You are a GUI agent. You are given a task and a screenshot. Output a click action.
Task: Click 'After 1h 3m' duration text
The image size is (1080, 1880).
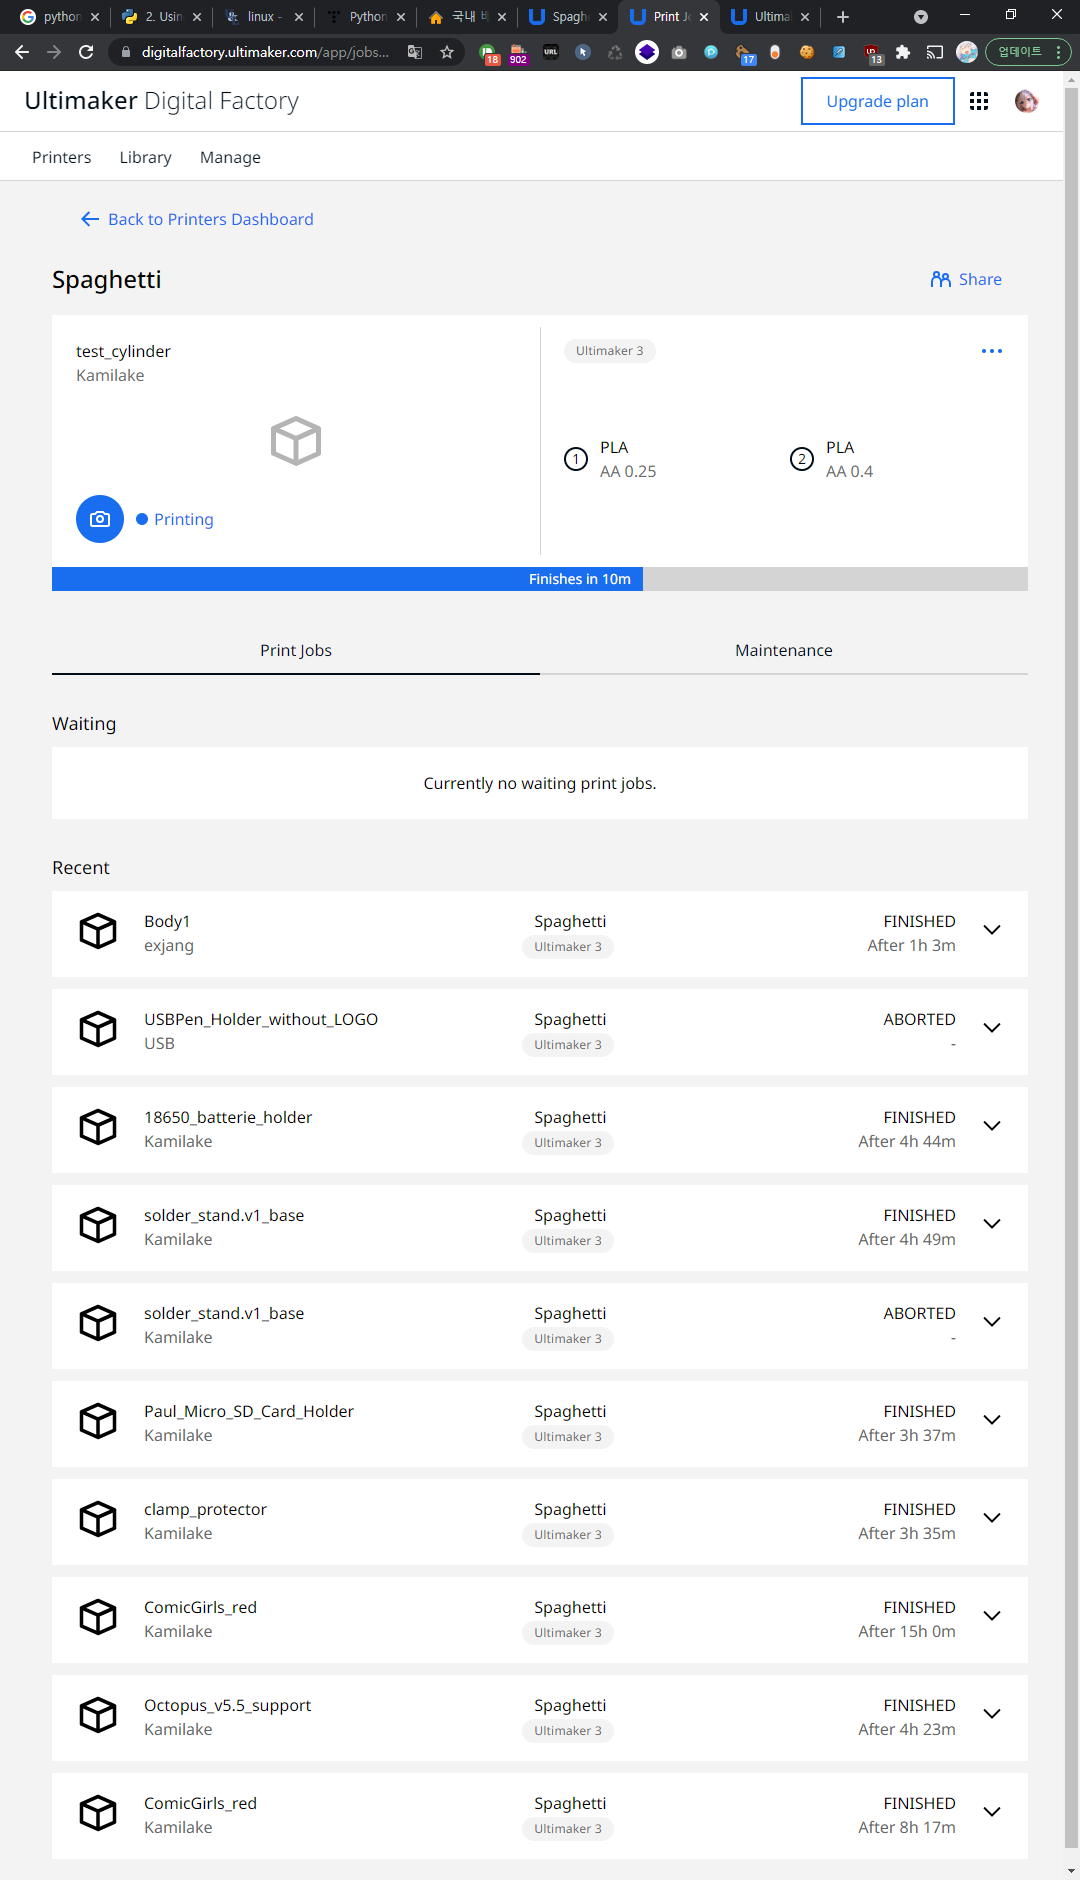(x=911, y=945)
